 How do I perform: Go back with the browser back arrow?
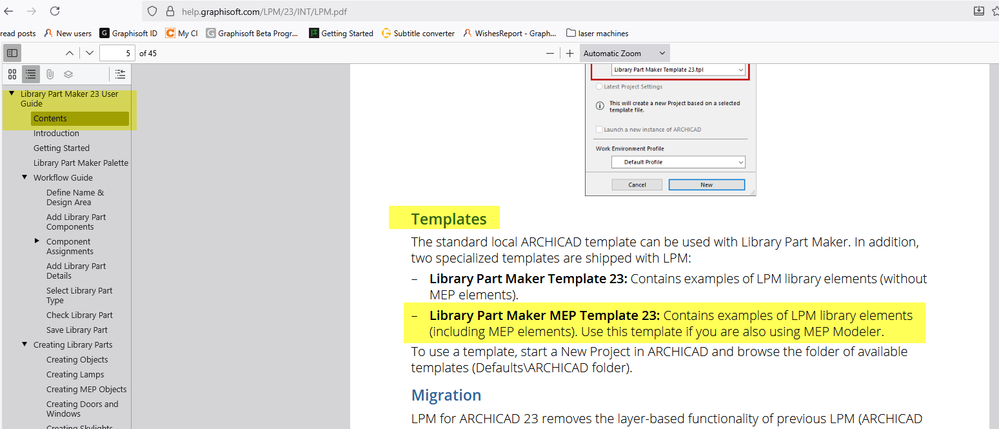[9, 11]
